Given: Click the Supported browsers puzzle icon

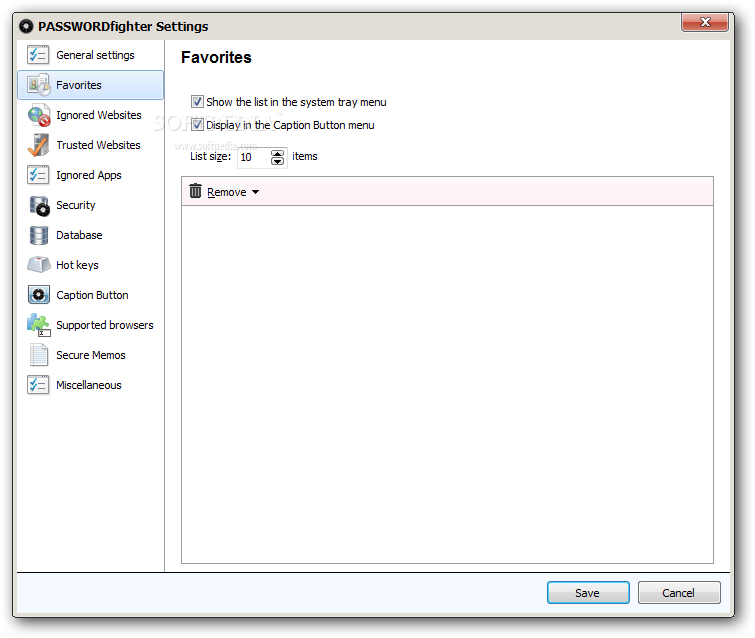Looking at the screenshot, I should [39, 325].
